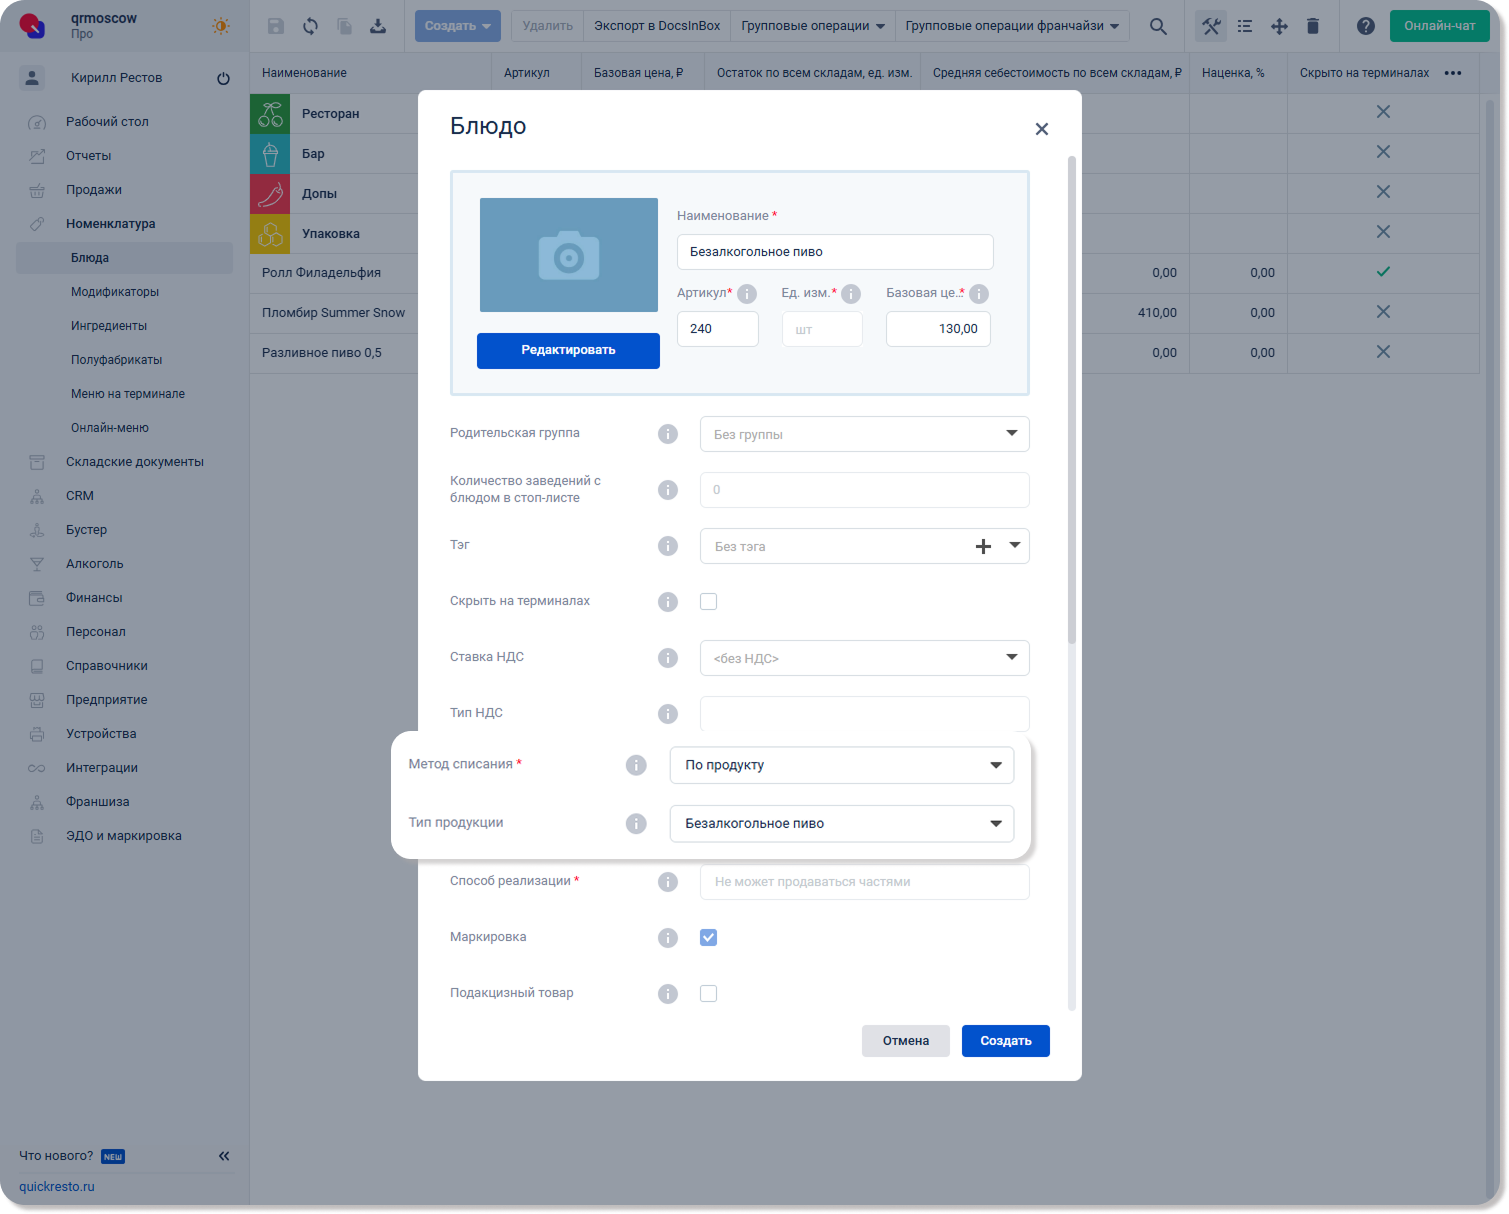Open the Метод списания dropdown
This screenshot has height=1214, width=1509.
point(841,765)
